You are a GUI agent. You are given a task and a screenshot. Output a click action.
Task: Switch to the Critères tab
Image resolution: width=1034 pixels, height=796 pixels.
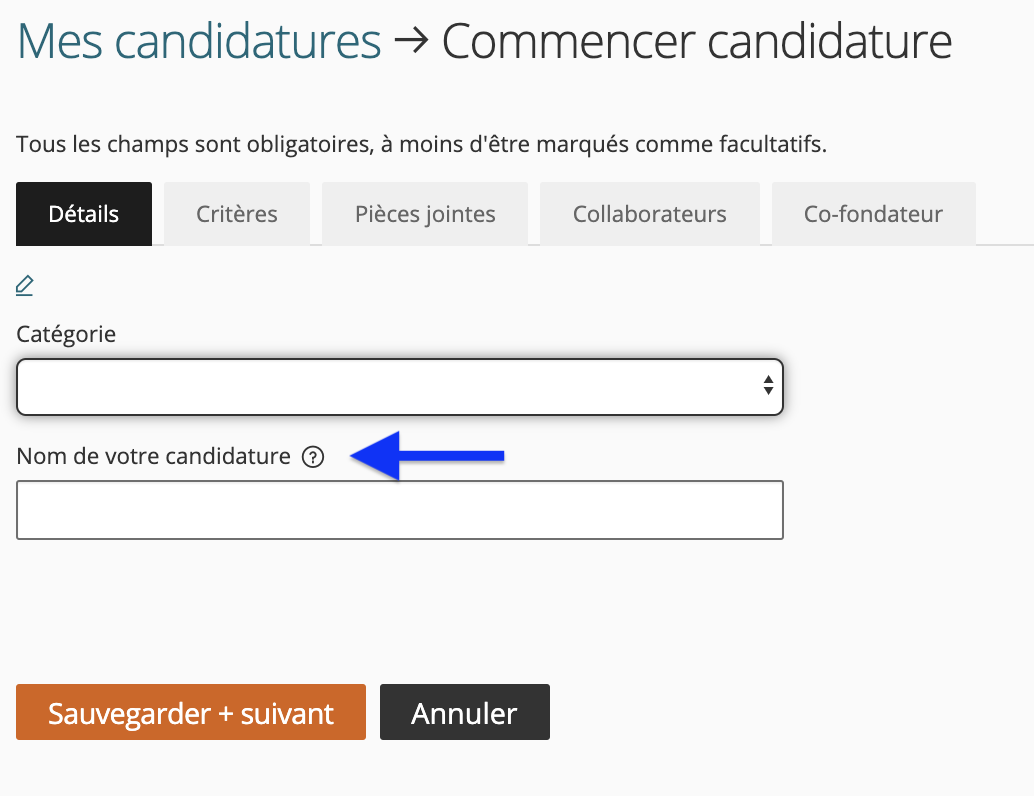pyautogui.click(x=237, y=214)
